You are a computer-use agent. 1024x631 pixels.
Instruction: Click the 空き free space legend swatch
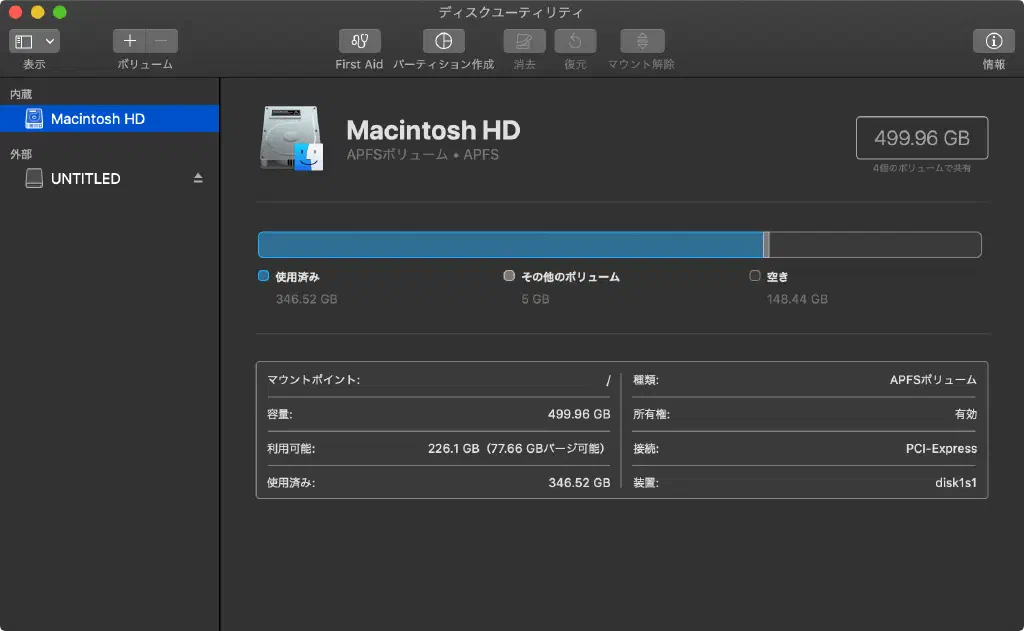[x=755, y=276]
